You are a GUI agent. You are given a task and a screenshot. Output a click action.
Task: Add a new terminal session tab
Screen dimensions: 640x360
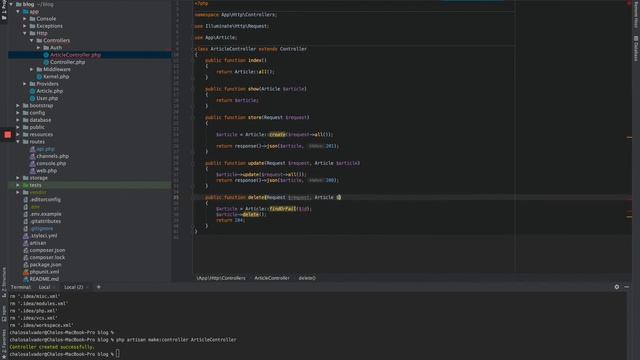coord(98,287)
